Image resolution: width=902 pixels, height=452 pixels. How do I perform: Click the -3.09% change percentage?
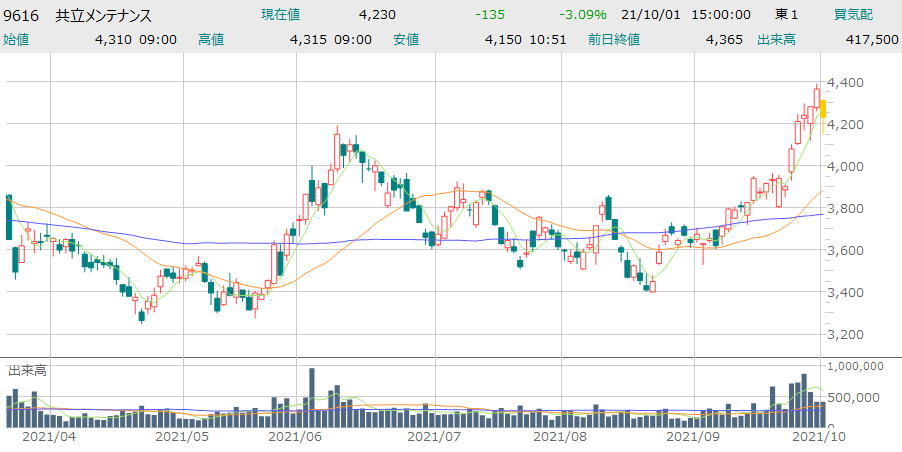click(583, 14)
